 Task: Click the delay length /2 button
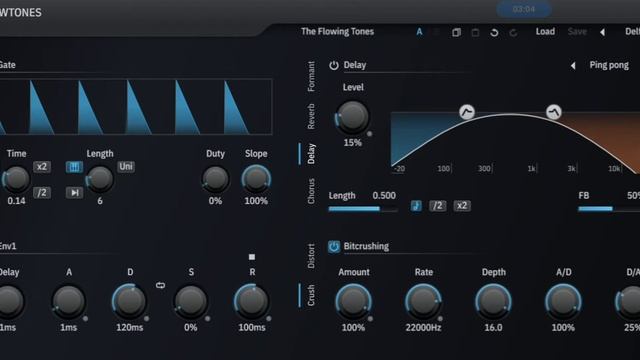tap(437, 206)
